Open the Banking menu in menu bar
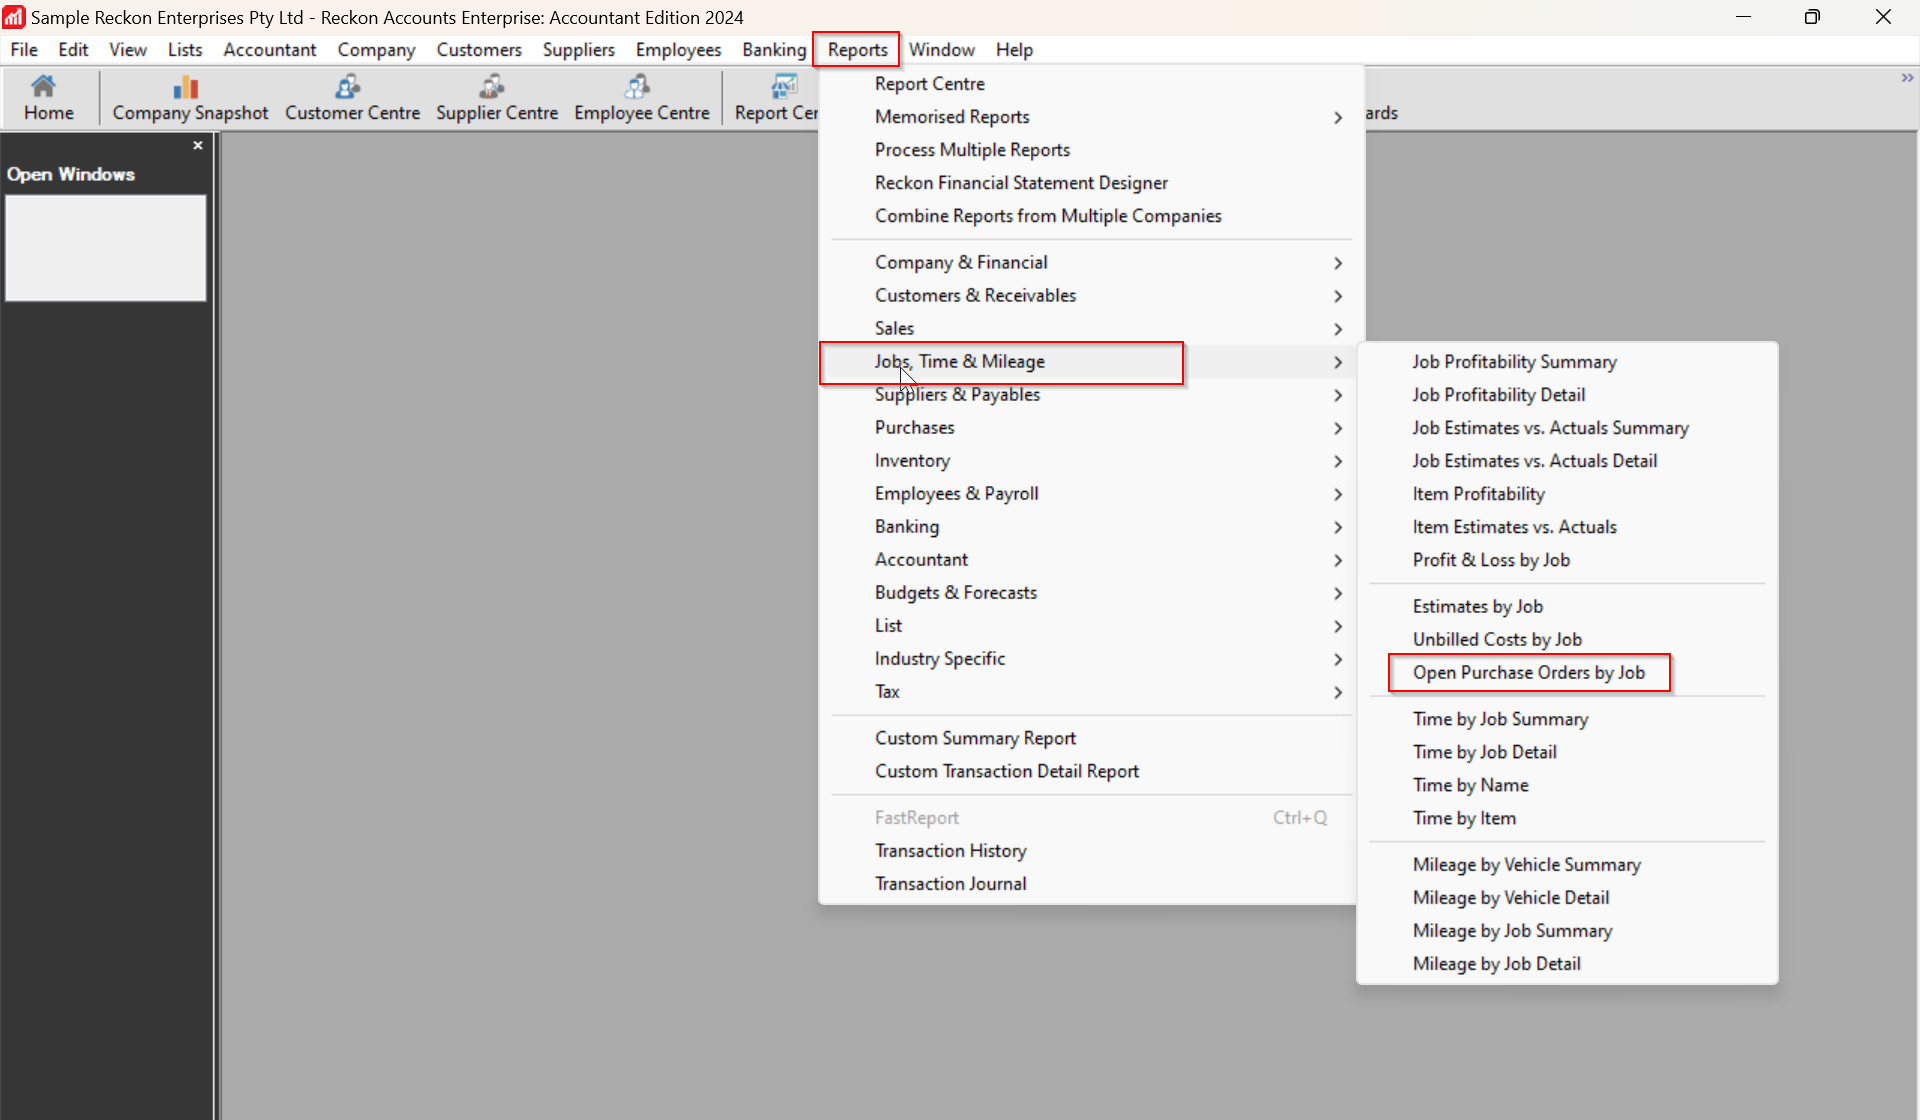Viewport: 1920px width, 1120px height. point(774,49)
